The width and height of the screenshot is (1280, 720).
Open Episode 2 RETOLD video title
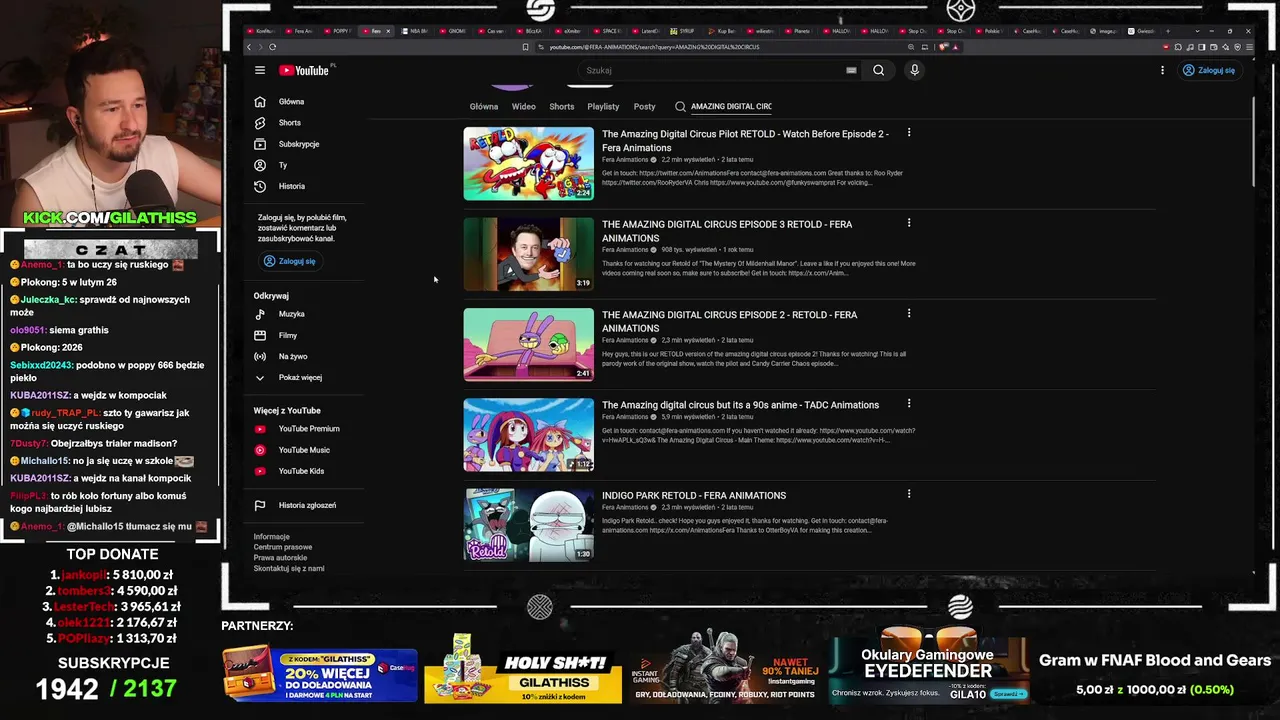730,321
